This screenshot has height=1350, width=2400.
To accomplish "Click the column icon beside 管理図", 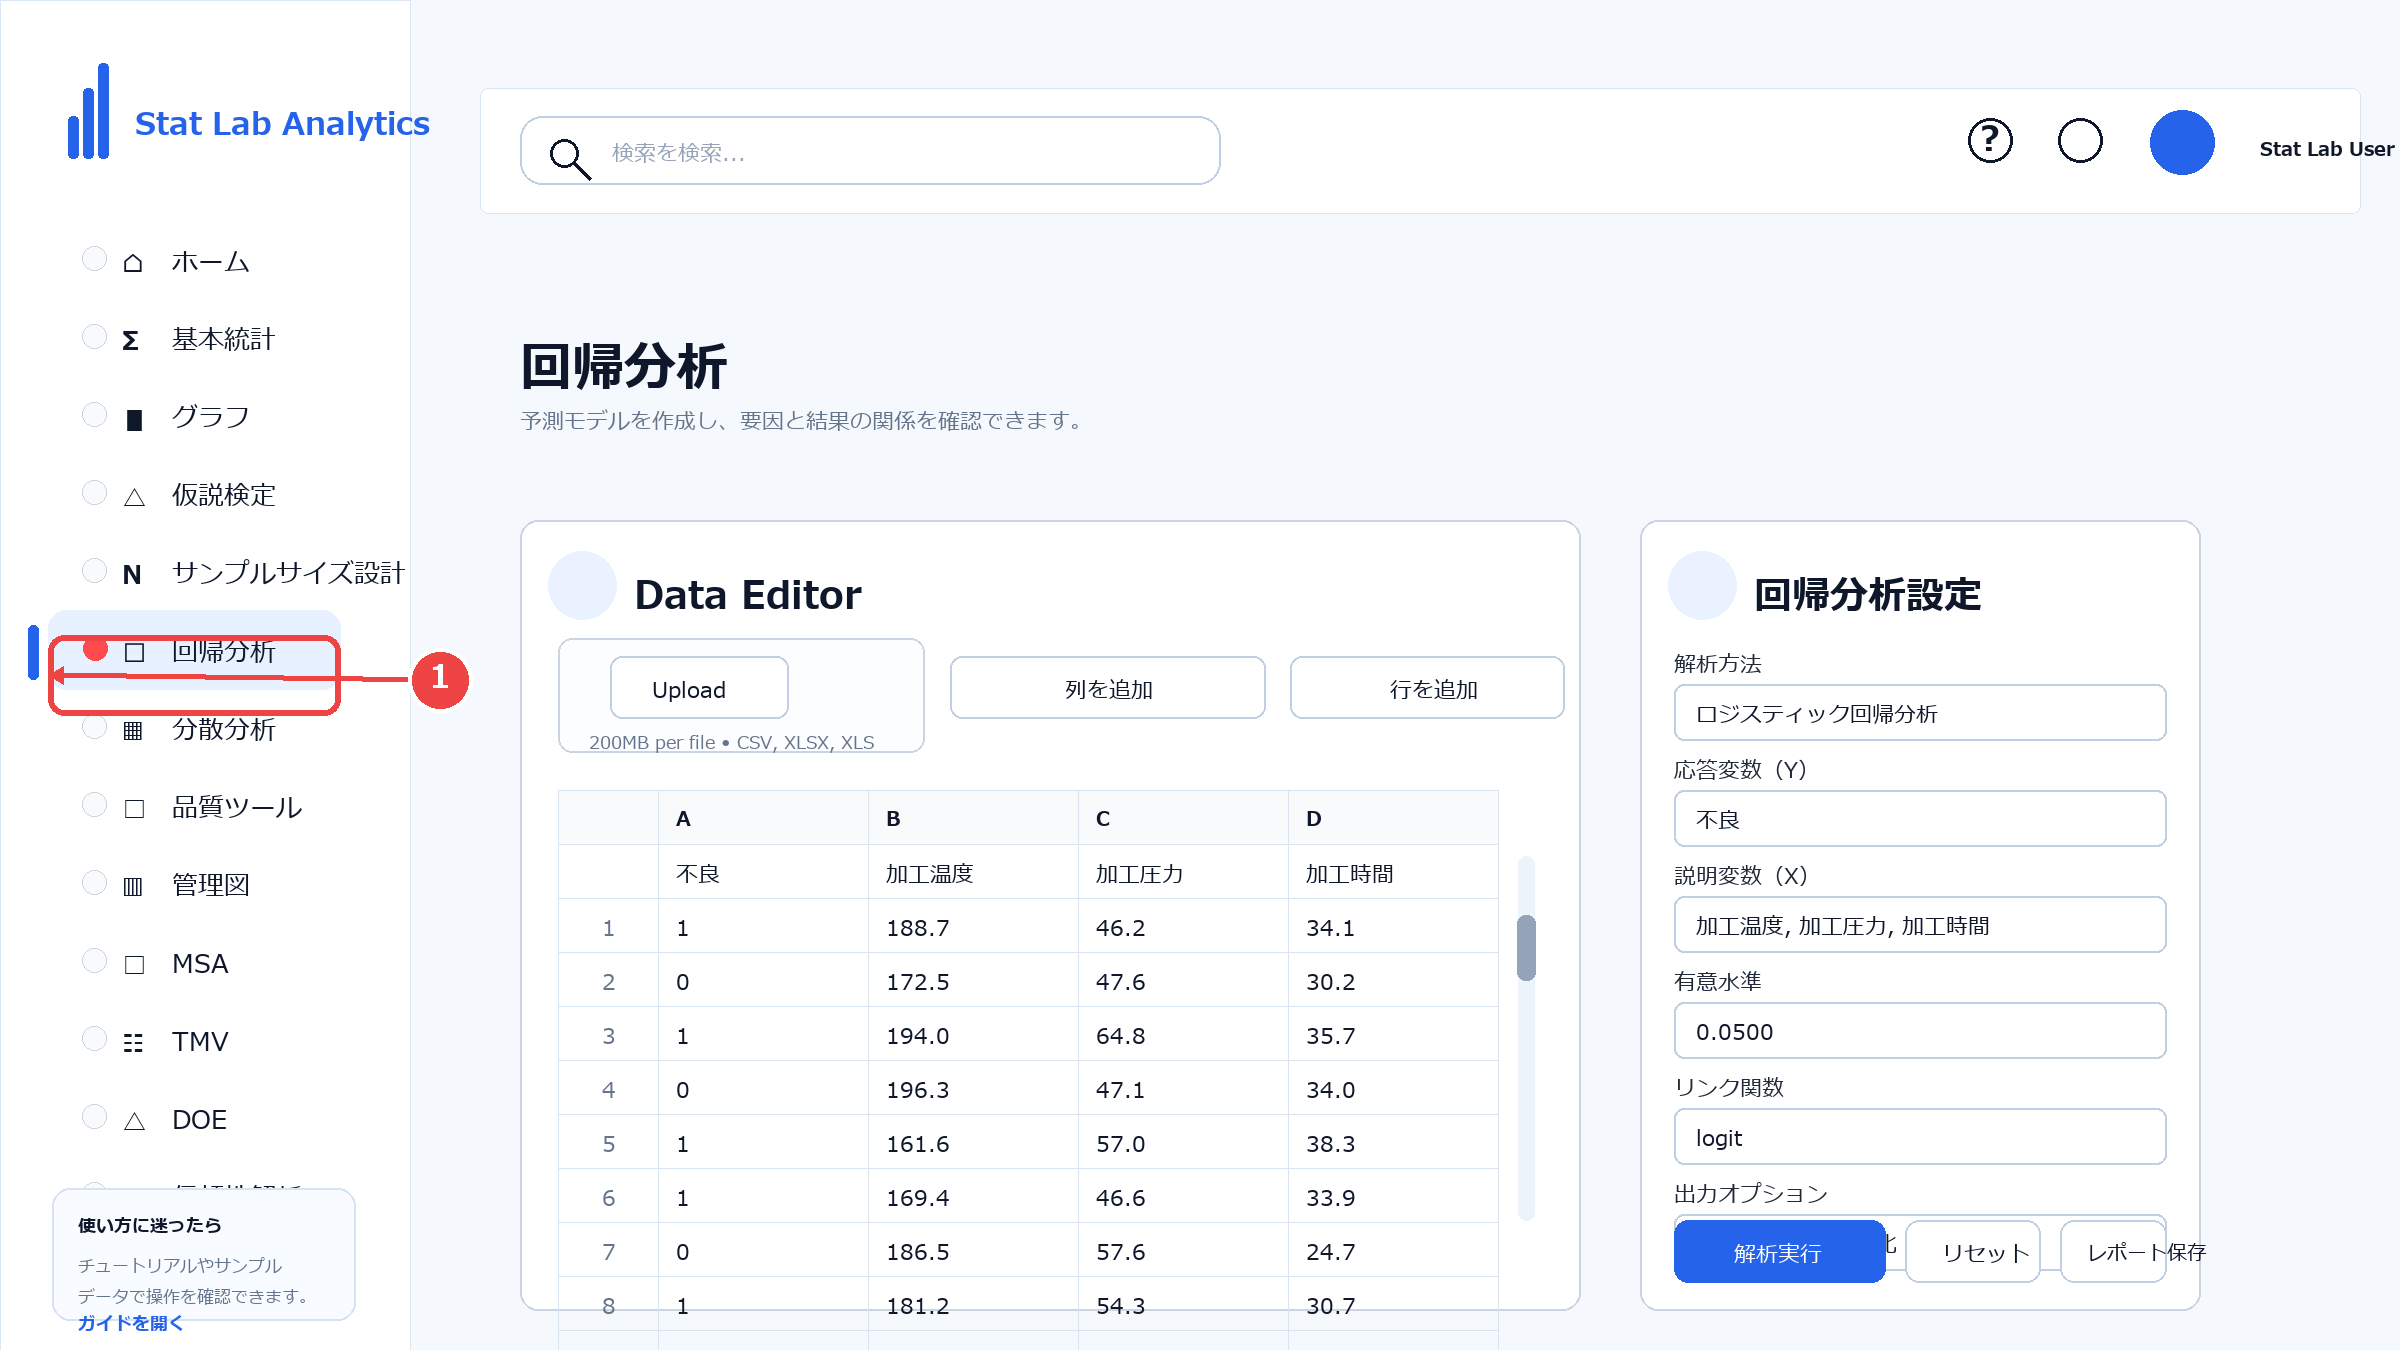I will click(x=133, y=886).
